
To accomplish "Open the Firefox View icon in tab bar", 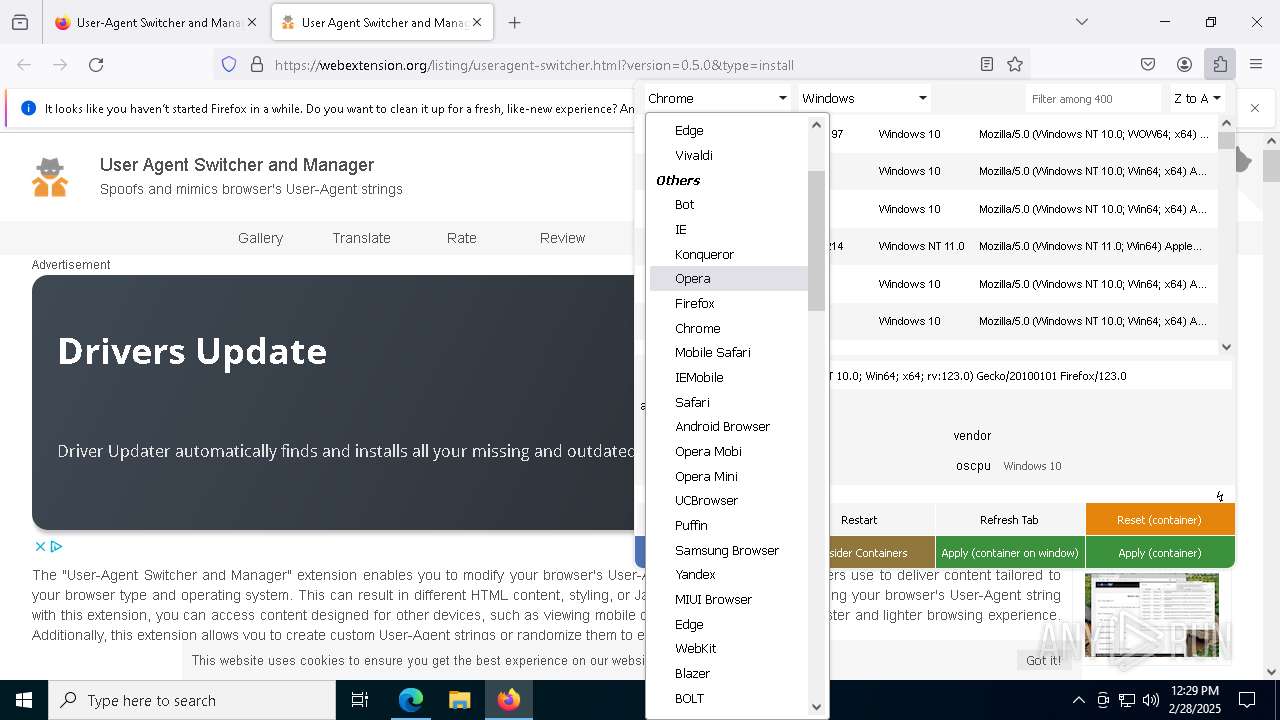I will point(20,22).
